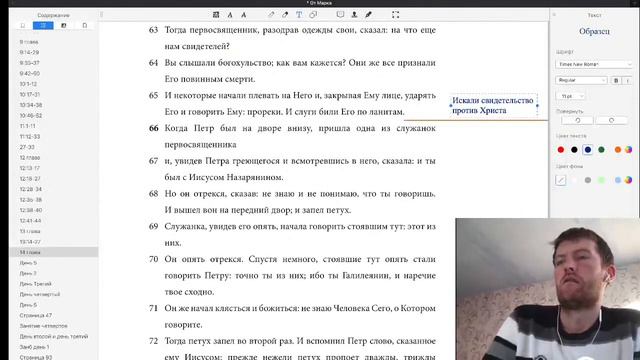Toggle italic text formatting
Viewport: 640px width, 360px height.
click(628, 80)
